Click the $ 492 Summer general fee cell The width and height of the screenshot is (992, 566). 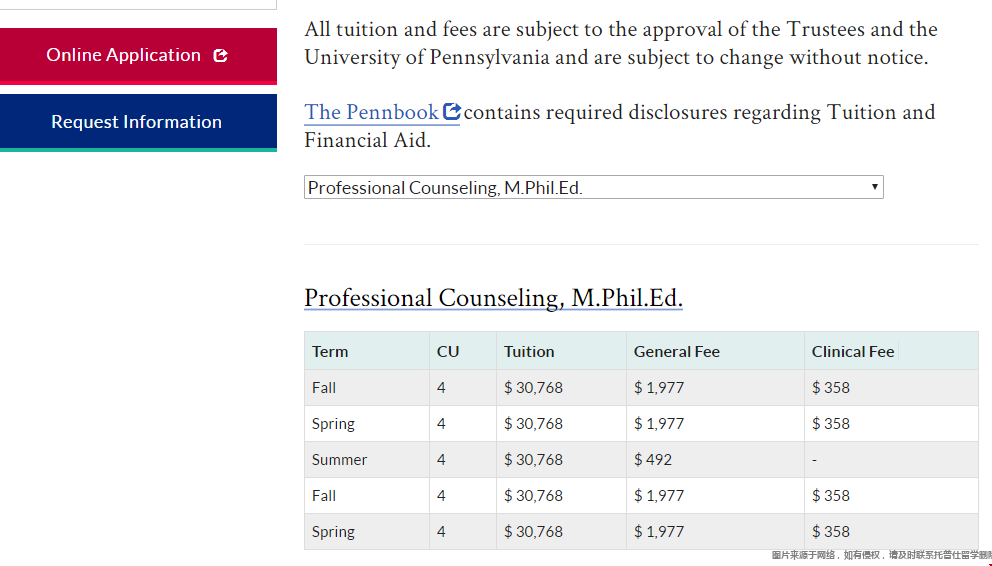pyautogui.click(x=652, y=460)
